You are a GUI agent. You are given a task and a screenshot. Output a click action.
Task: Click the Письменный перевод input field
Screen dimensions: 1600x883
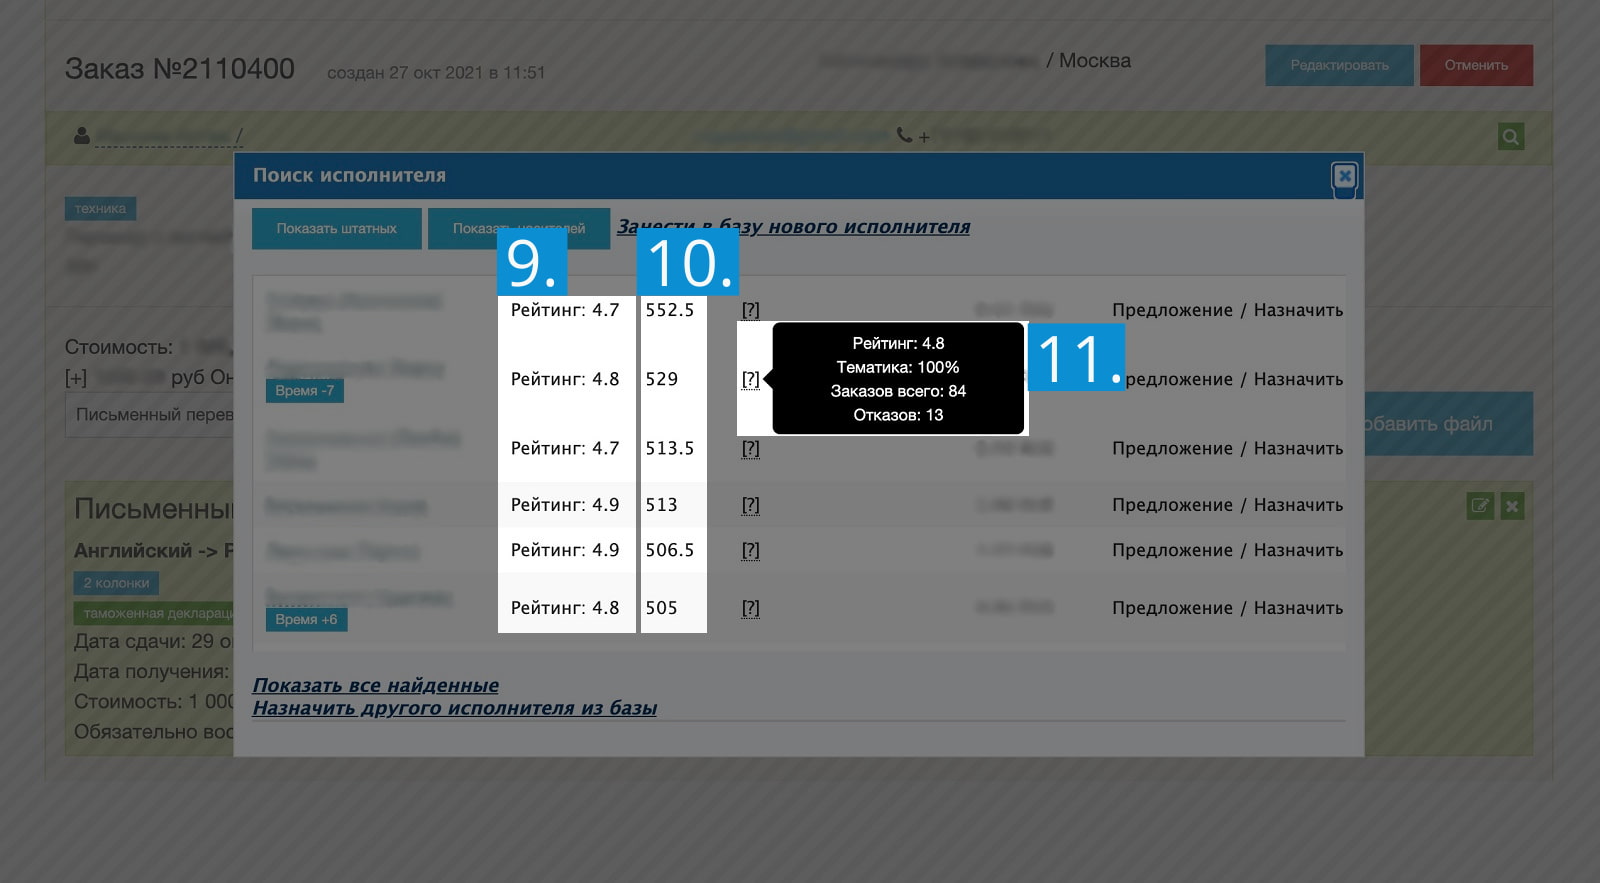pos(150,415)
